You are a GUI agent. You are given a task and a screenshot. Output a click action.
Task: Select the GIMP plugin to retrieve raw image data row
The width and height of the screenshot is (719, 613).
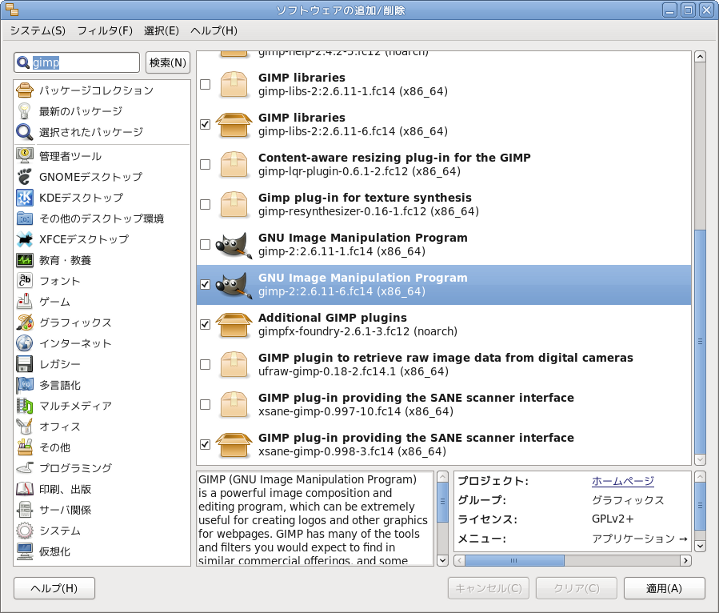443,364
